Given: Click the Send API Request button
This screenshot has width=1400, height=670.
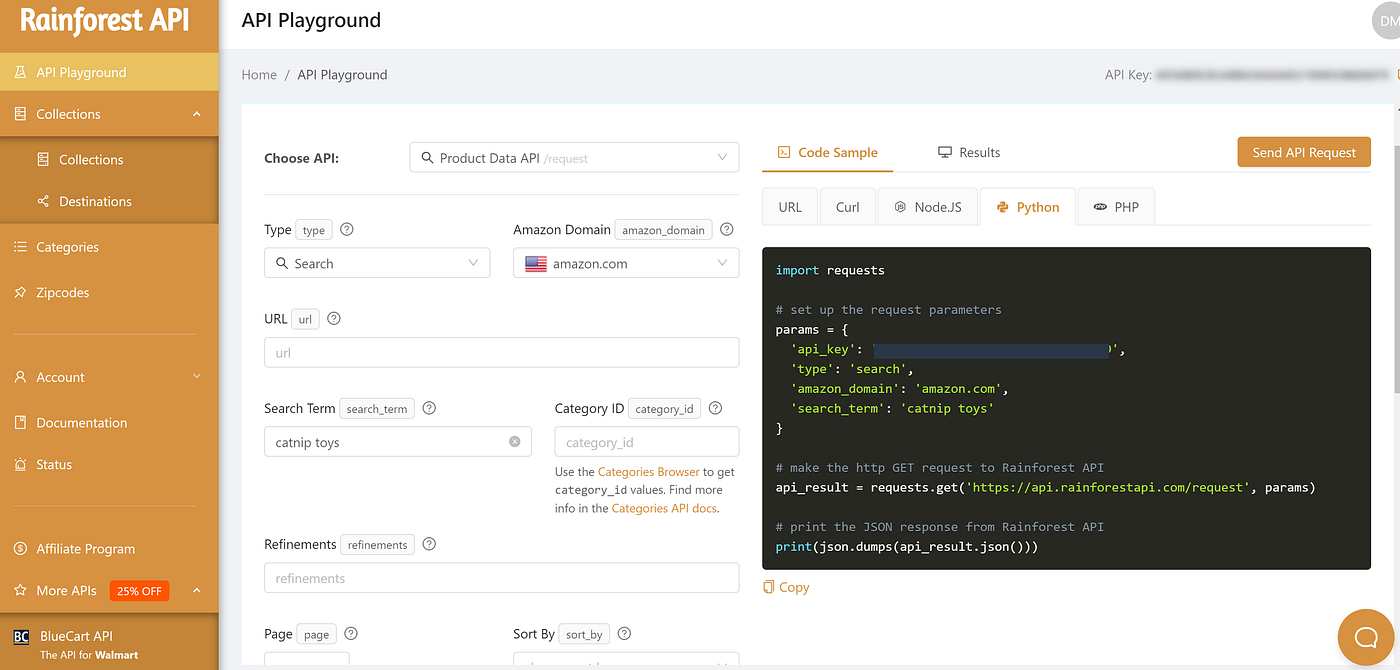Looking at the screenshot, I should [1304, 152].
